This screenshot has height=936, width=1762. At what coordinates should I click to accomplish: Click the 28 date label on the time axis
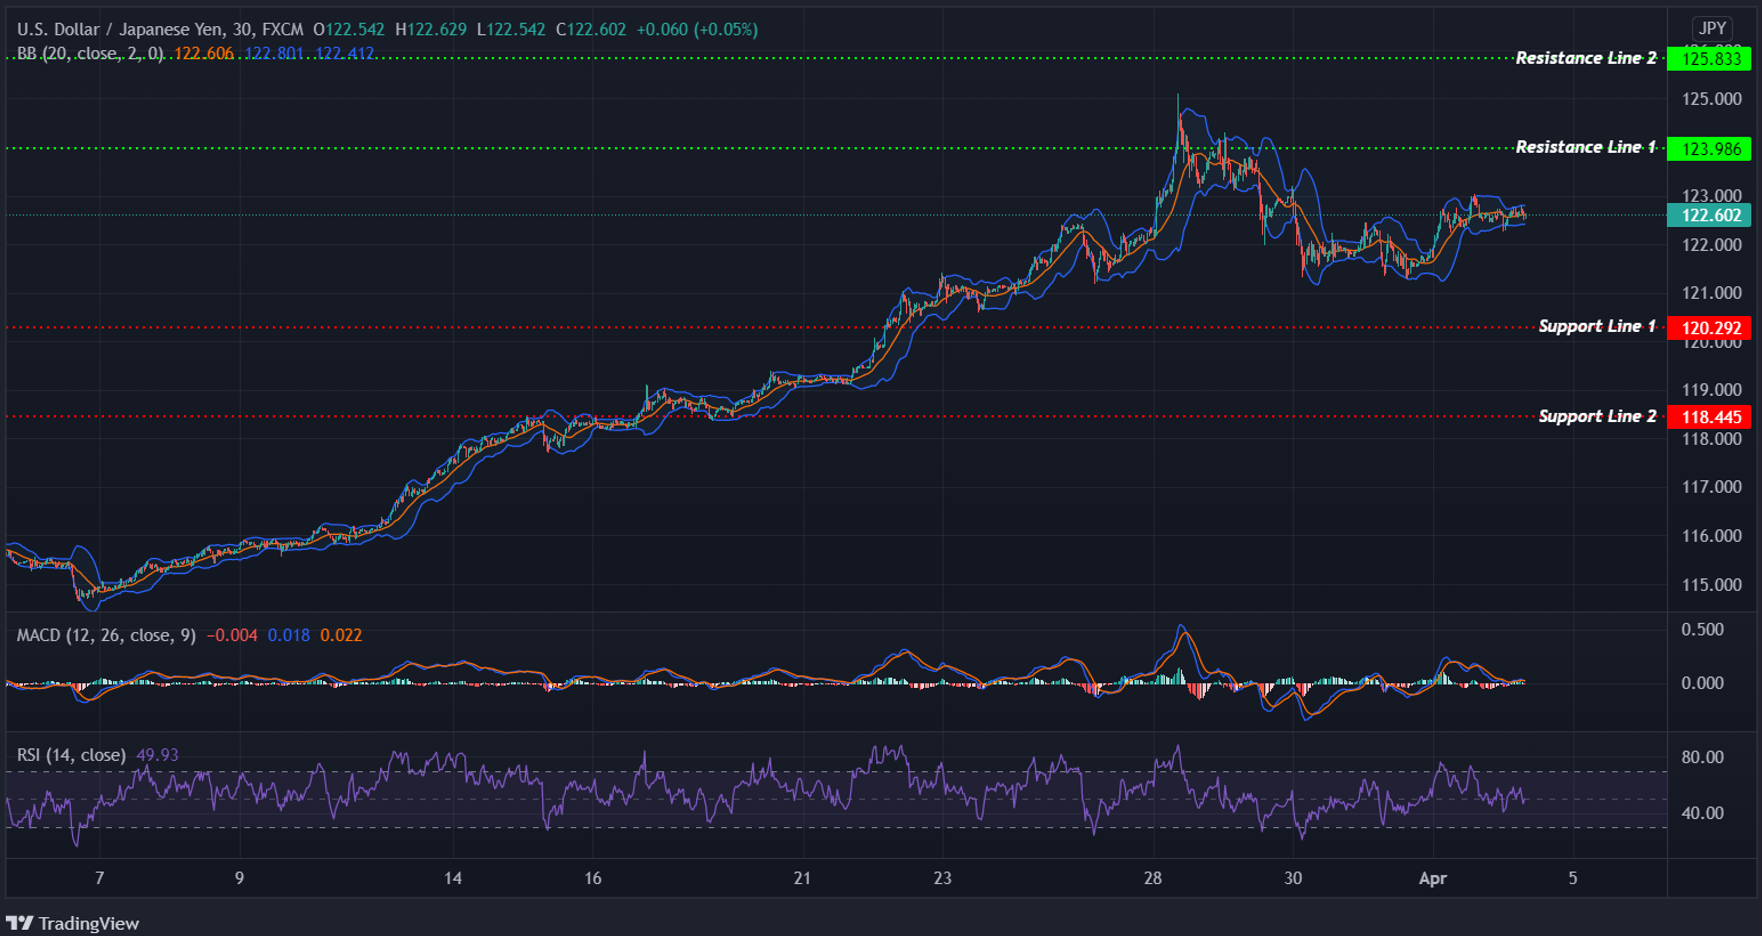click(1152, 879)
